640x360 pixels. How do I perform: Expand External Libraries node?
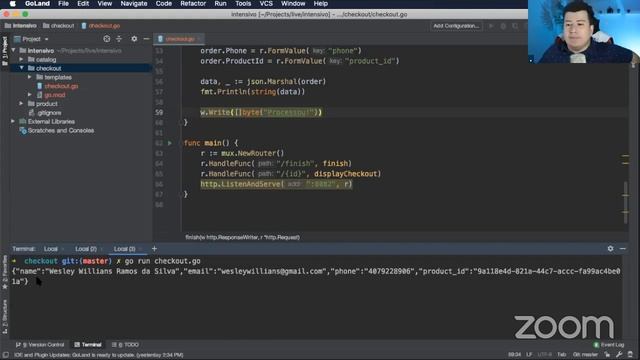(13, 122)
